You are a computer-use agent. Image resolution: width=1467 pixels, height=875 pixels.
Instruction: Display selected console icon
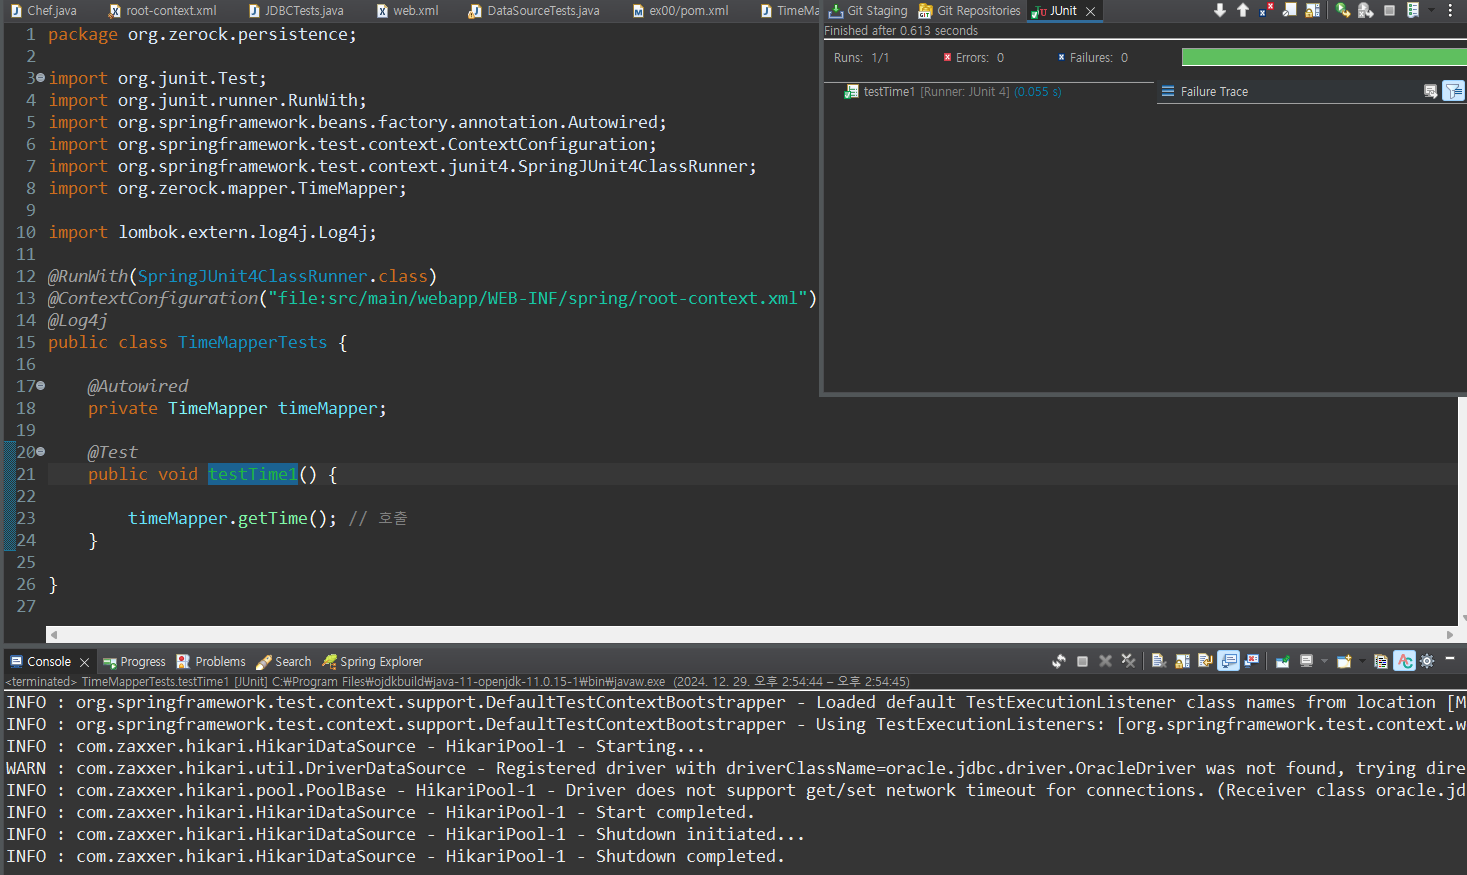pos(1306,661)
